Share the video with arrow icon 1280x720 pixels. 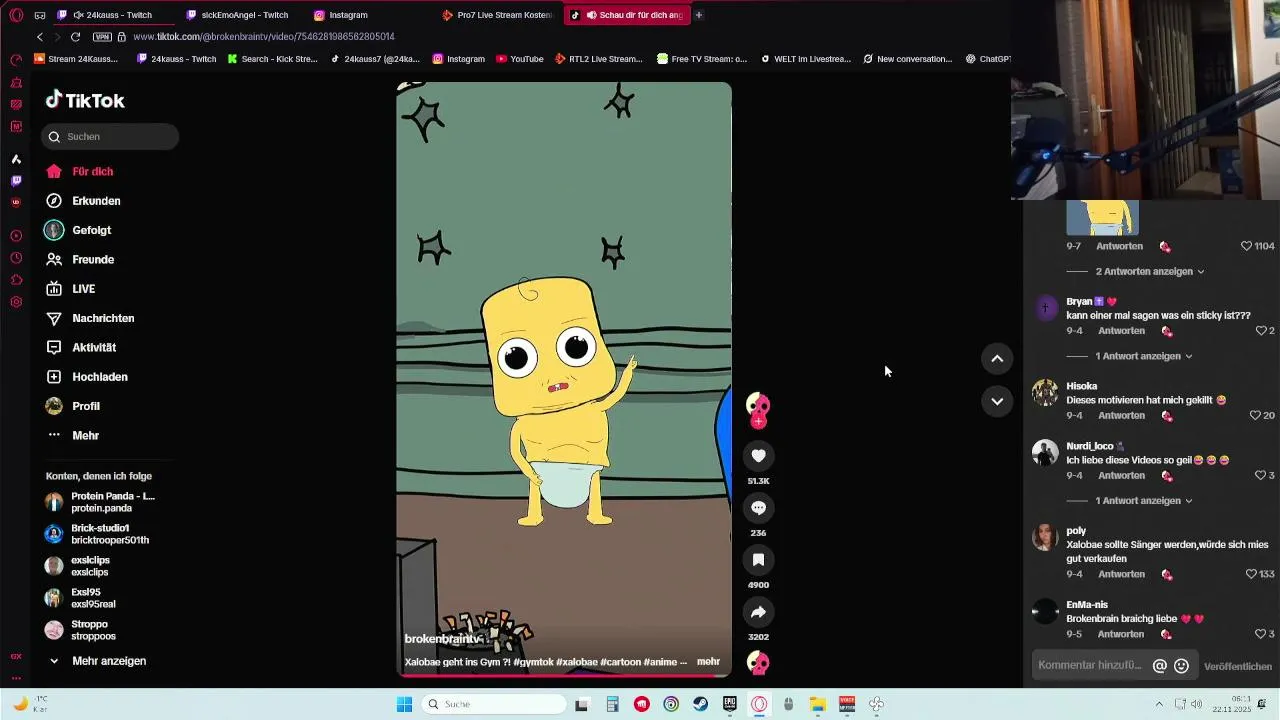tap(758, 612)
